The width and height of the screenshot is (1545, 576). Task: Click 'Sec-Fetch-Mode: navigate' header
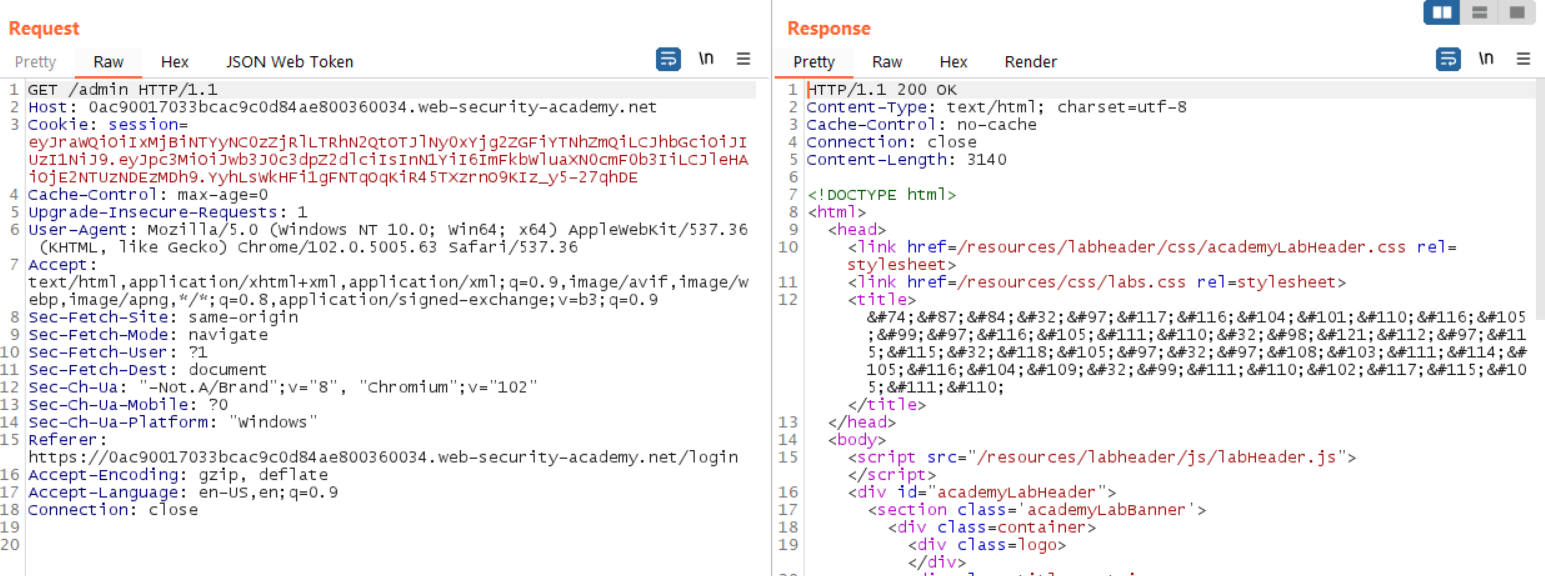click(147, 335)
